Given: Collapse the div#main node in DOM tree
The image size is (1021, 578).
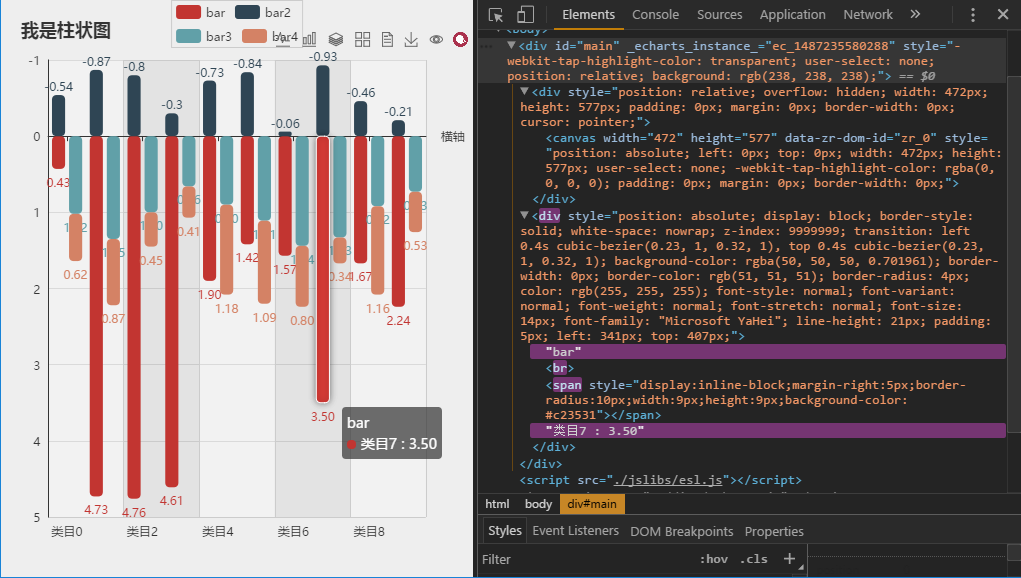Looking at the screenshot, I should 512,46.
